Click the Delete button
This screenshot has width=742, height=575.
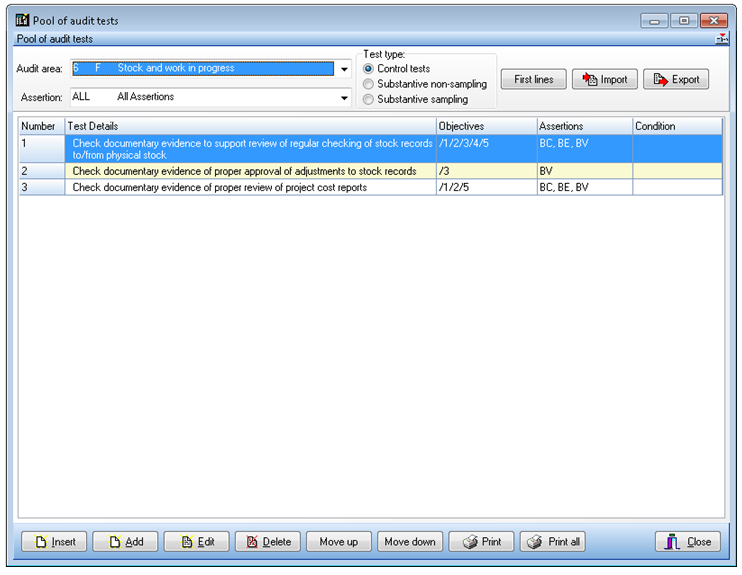point(268,541)
